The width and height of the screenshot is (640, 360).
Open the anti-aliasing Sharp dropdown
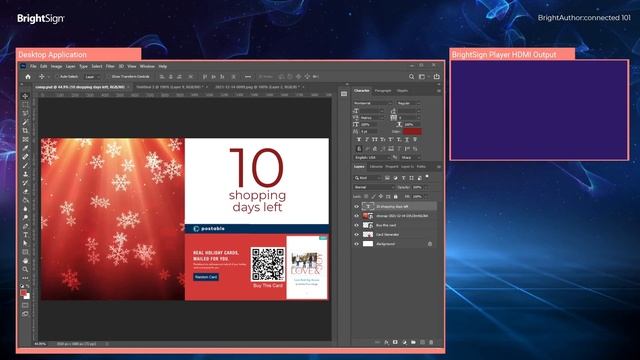coord(410,158)
